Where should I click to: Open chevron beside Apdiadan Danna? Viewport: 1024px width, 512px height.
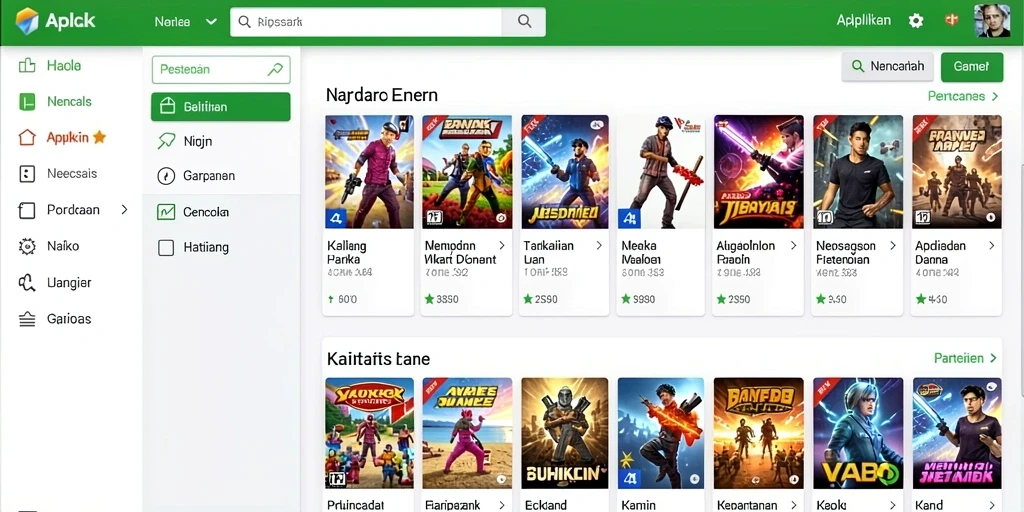[991, 246]
